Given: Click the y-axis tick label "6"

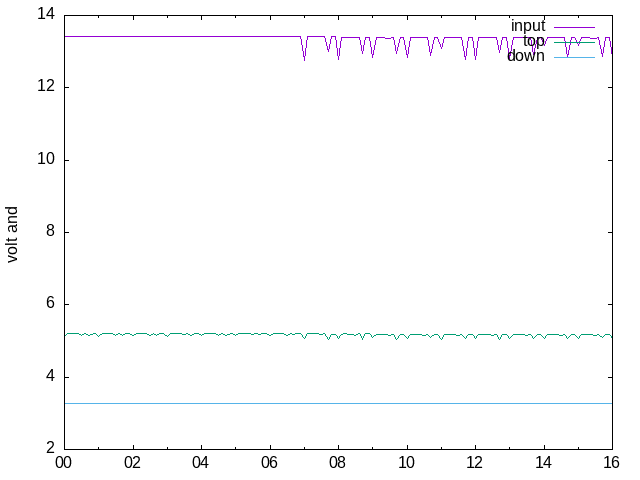Looking at the screenshot, I should pos(50,305).
